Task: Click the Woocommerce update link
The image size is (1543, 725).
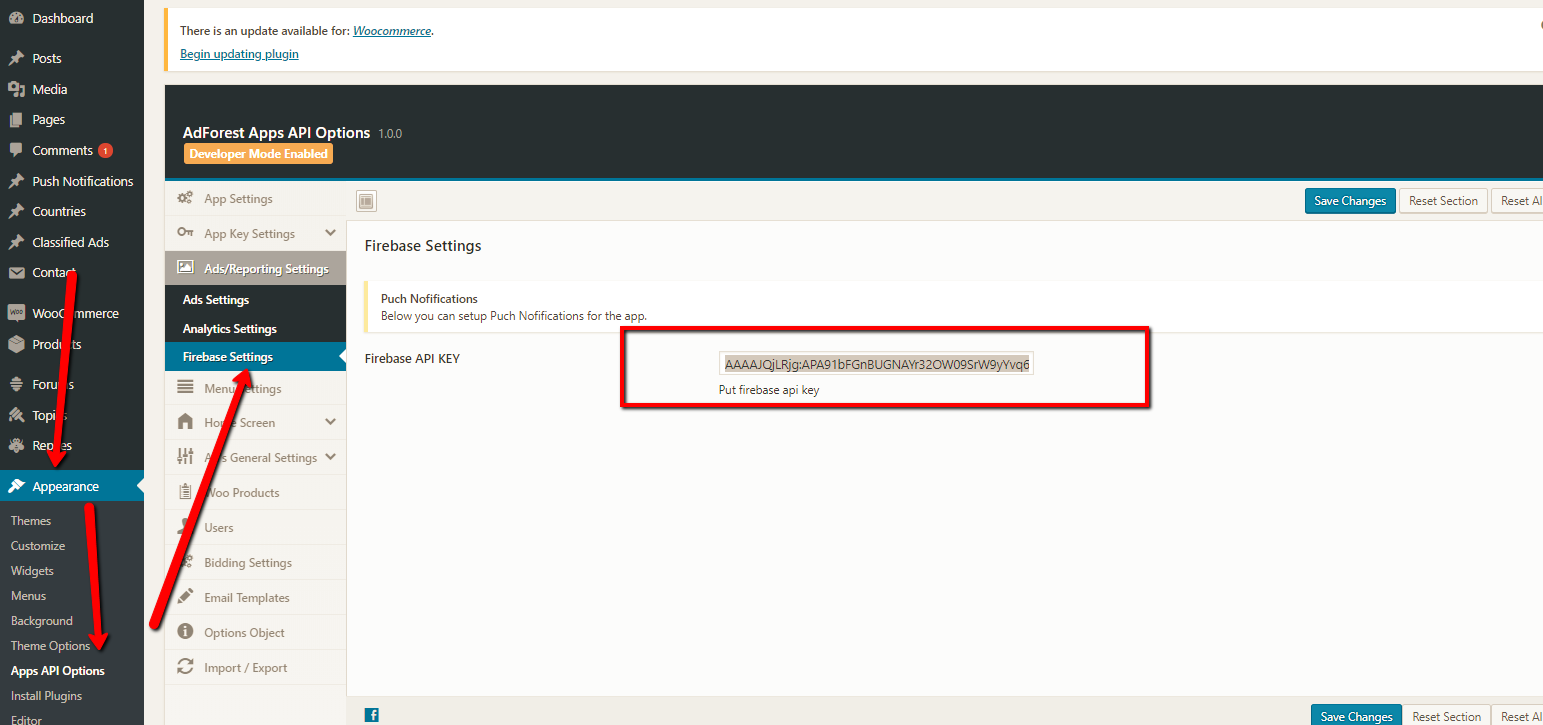Action: click(392, 31)
